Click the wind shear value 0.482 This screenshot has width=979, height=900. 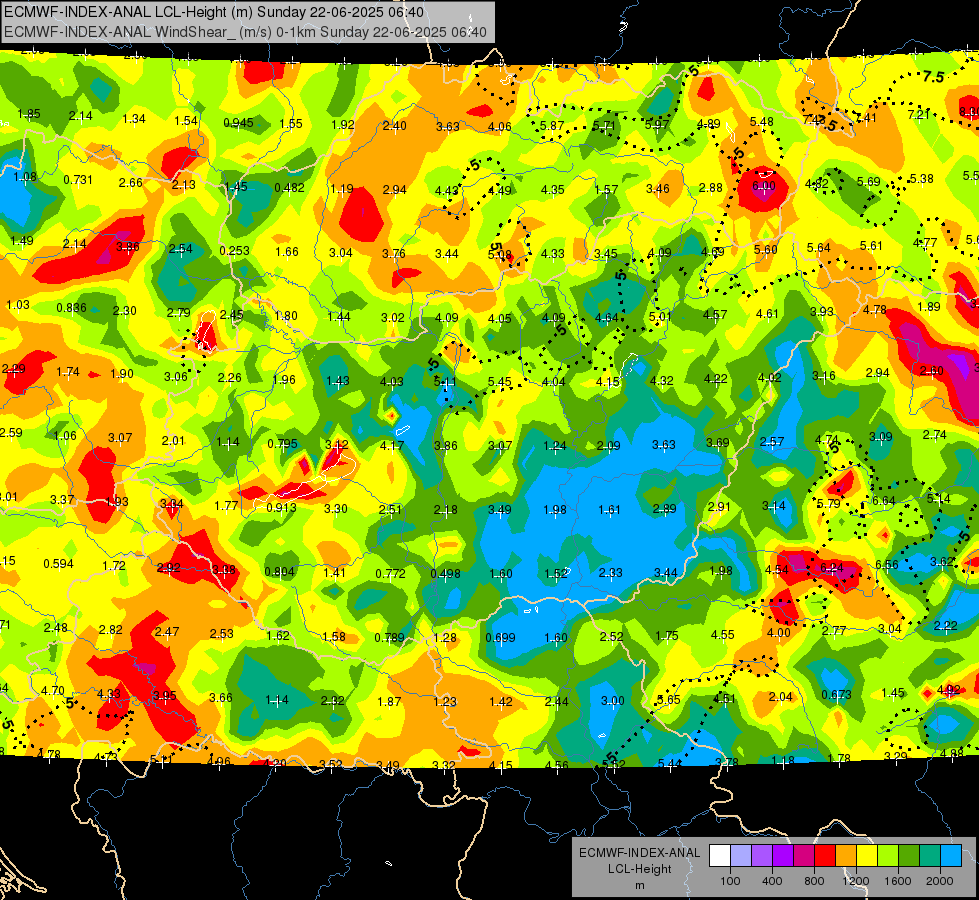(x=290, y=188)
